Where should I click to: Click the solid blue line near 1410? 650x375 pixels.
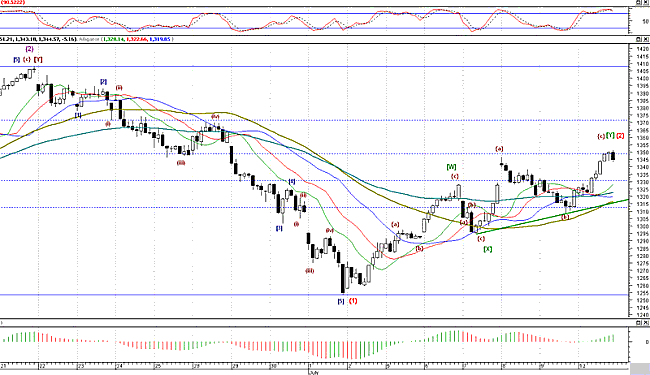pos(314,66)
